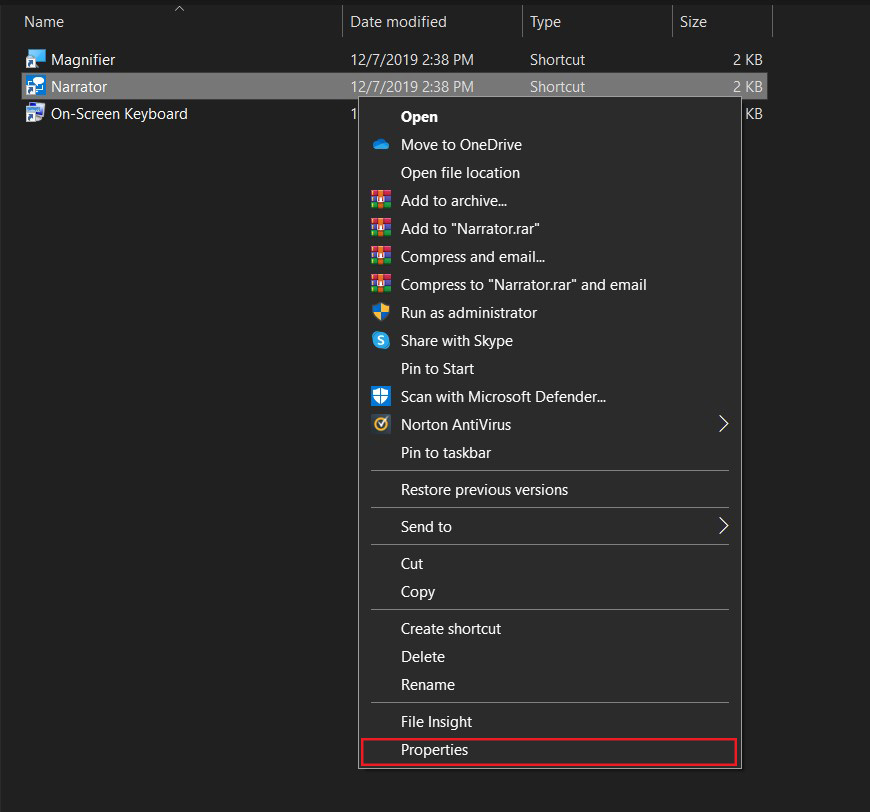870x812 pixels.
Task: Sort by Type column header
Action: [545, 22]
